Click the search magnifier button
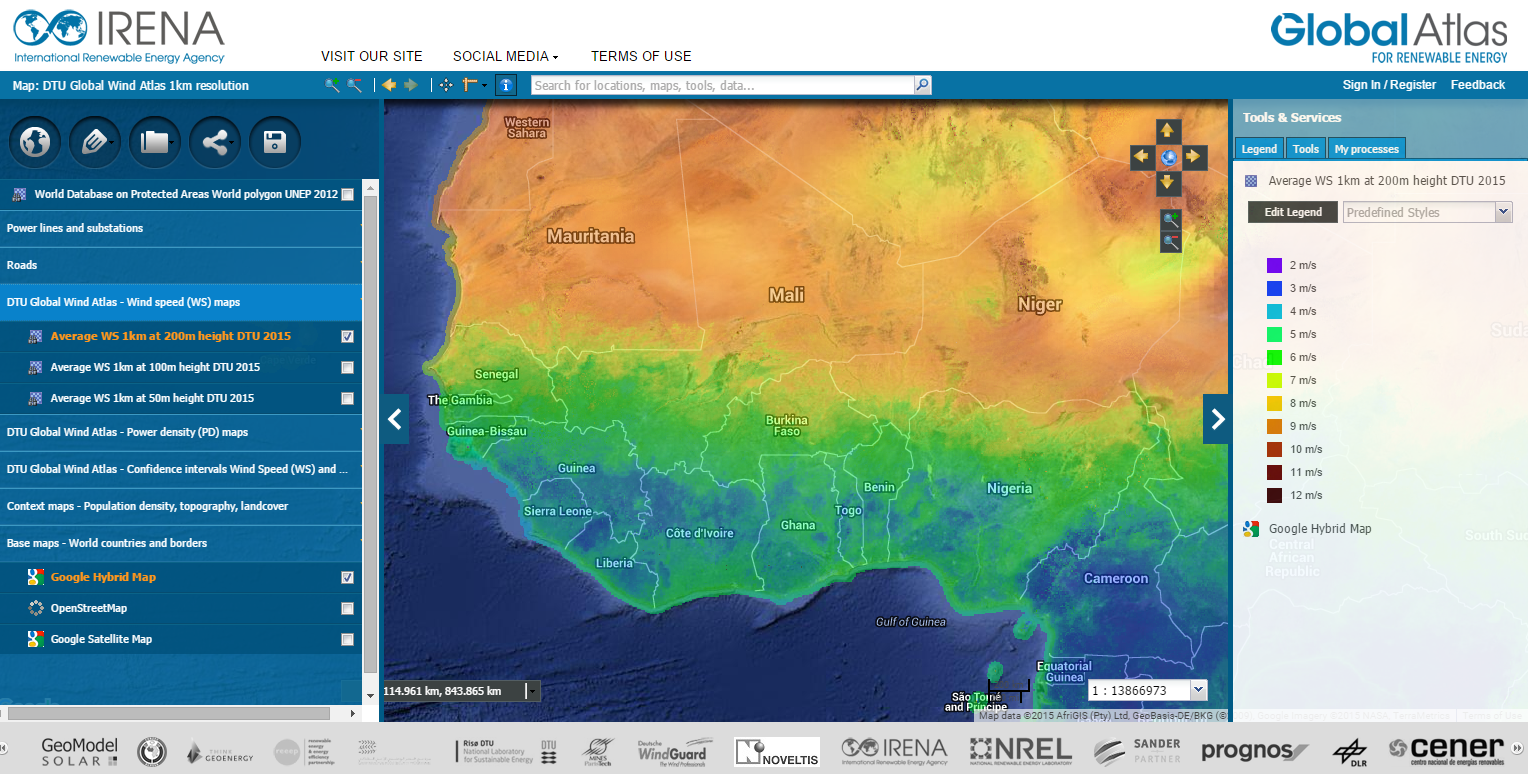Image resolution: width=1528 pixels, height=774 pixels. click(x=922, y=85)
